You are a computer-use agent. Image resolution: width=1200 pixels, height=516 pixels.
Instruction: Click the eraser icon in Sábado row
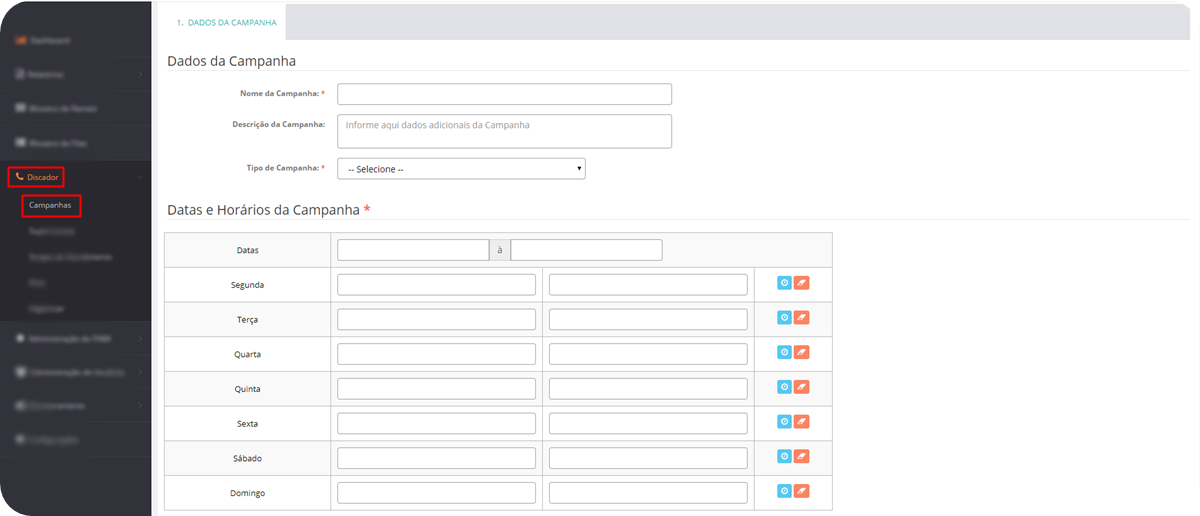tap(801, 456)
